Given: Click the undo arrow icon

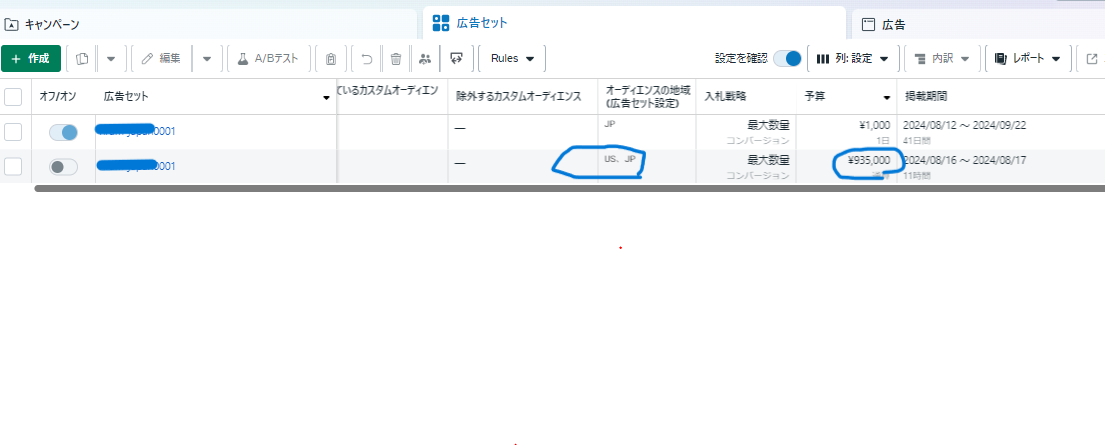Looking at the screenshot, I should pyautogui.click(x=366, y=59).
